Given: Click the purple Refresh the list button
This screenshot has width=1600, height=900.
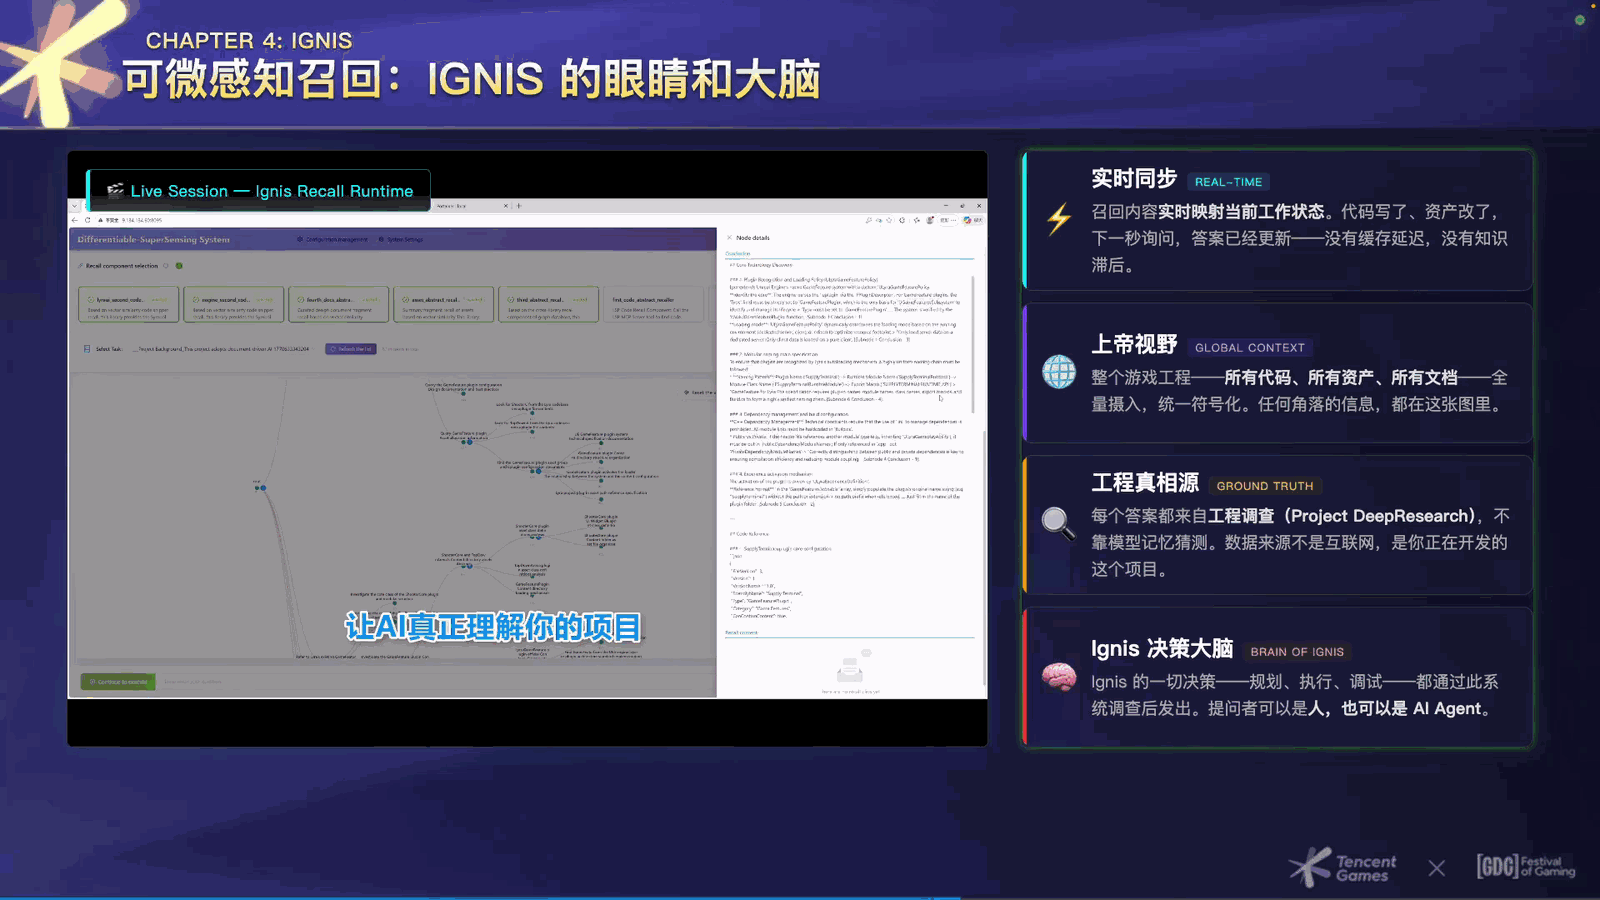Looking at the screenshot, I should (x=351, y=349).
